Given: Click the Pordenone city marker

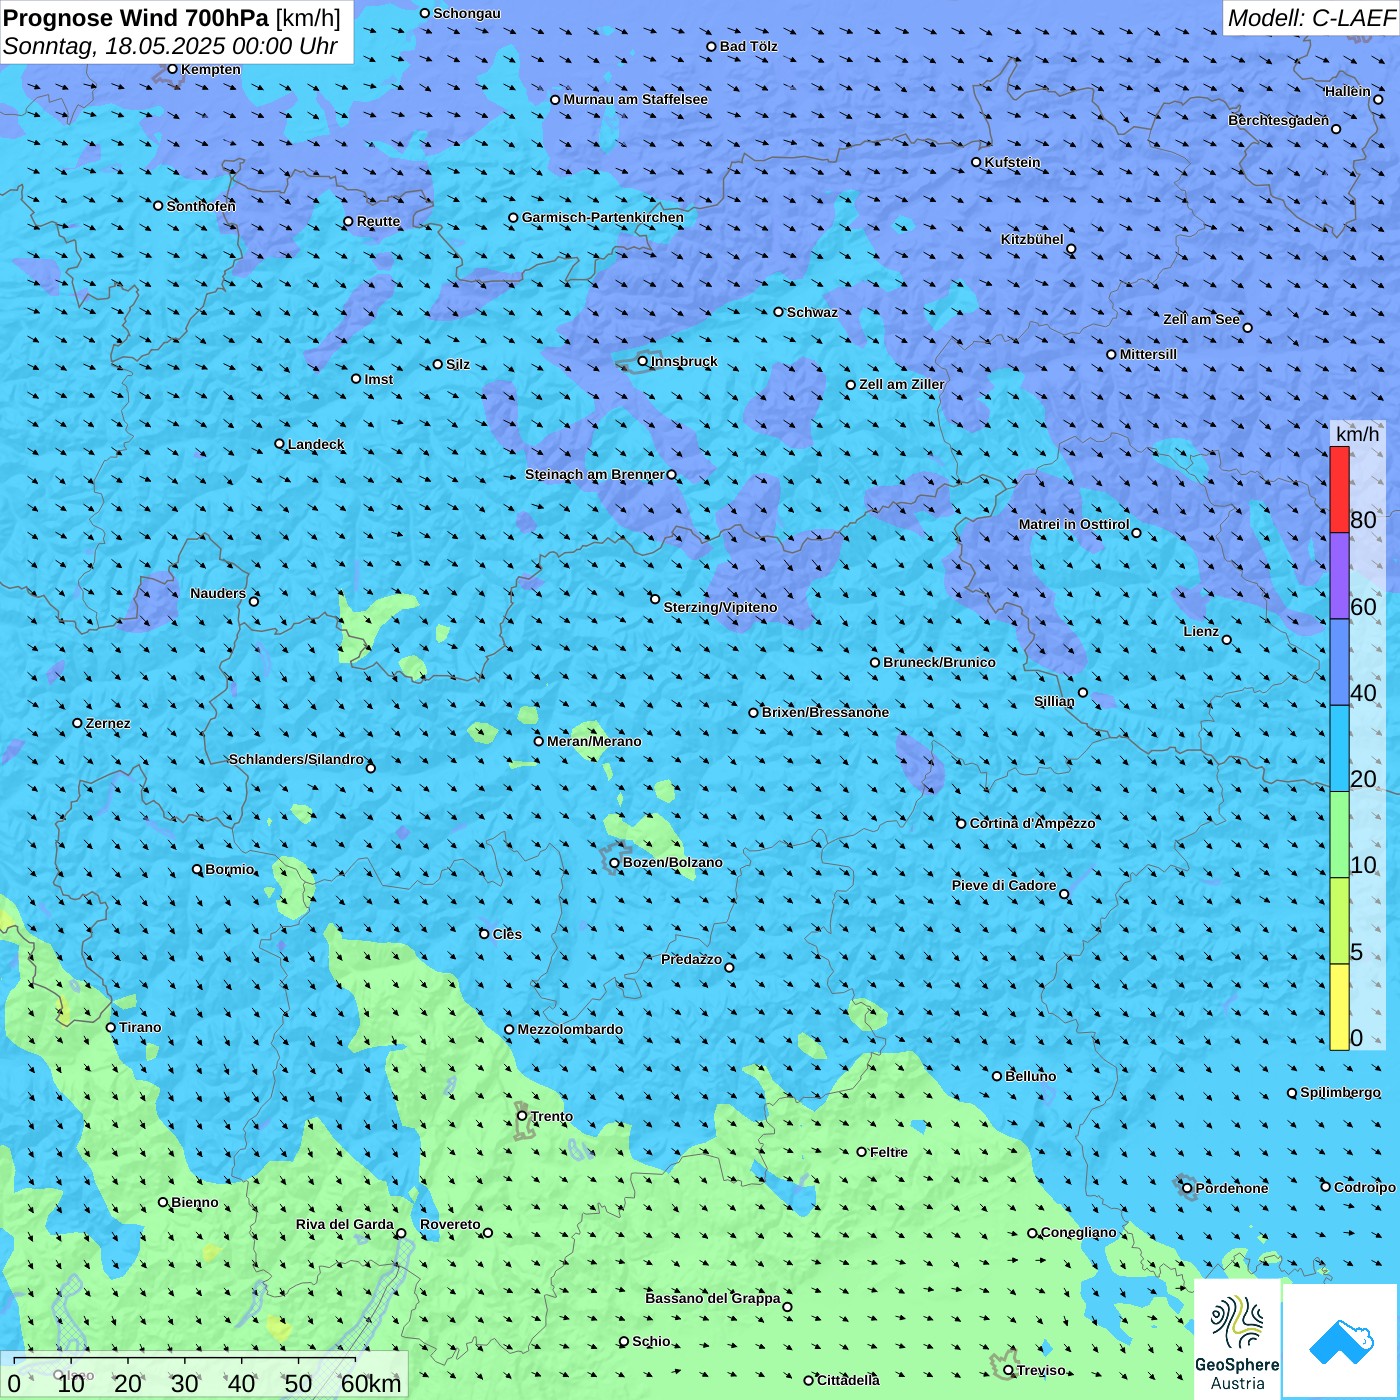Looking at the screenshot, I should (1187, 1188).
